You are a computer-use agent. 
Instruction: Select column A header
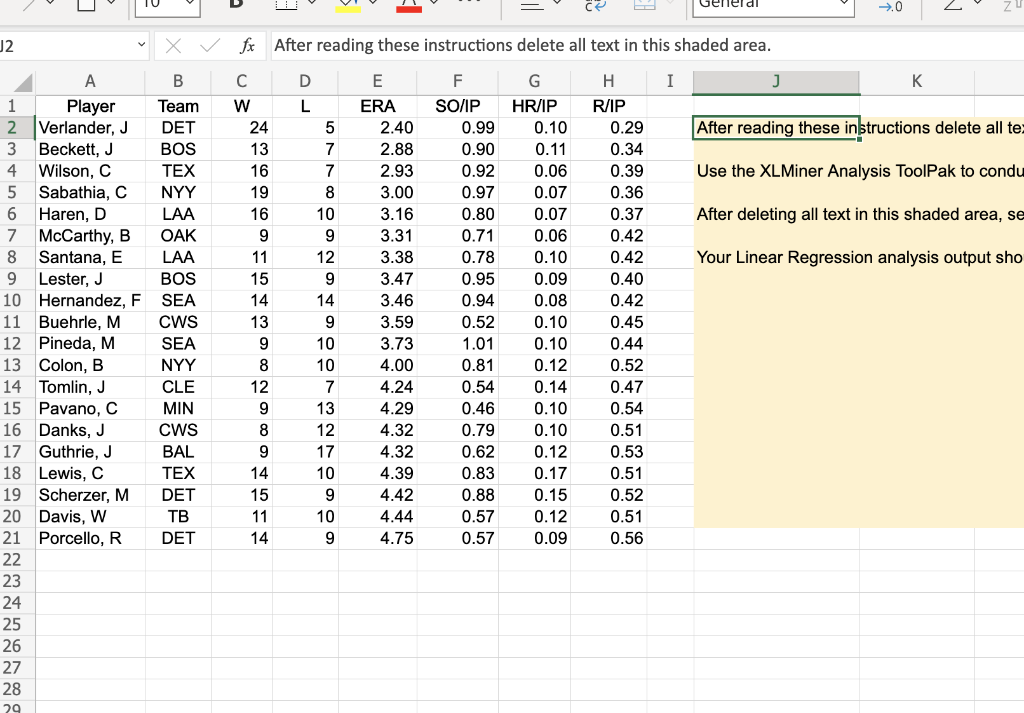(90, 82)
